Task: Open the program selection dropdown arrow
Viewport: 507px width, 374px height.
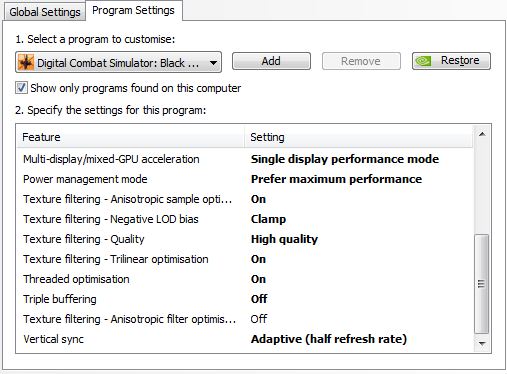Action: coord(213,63)
